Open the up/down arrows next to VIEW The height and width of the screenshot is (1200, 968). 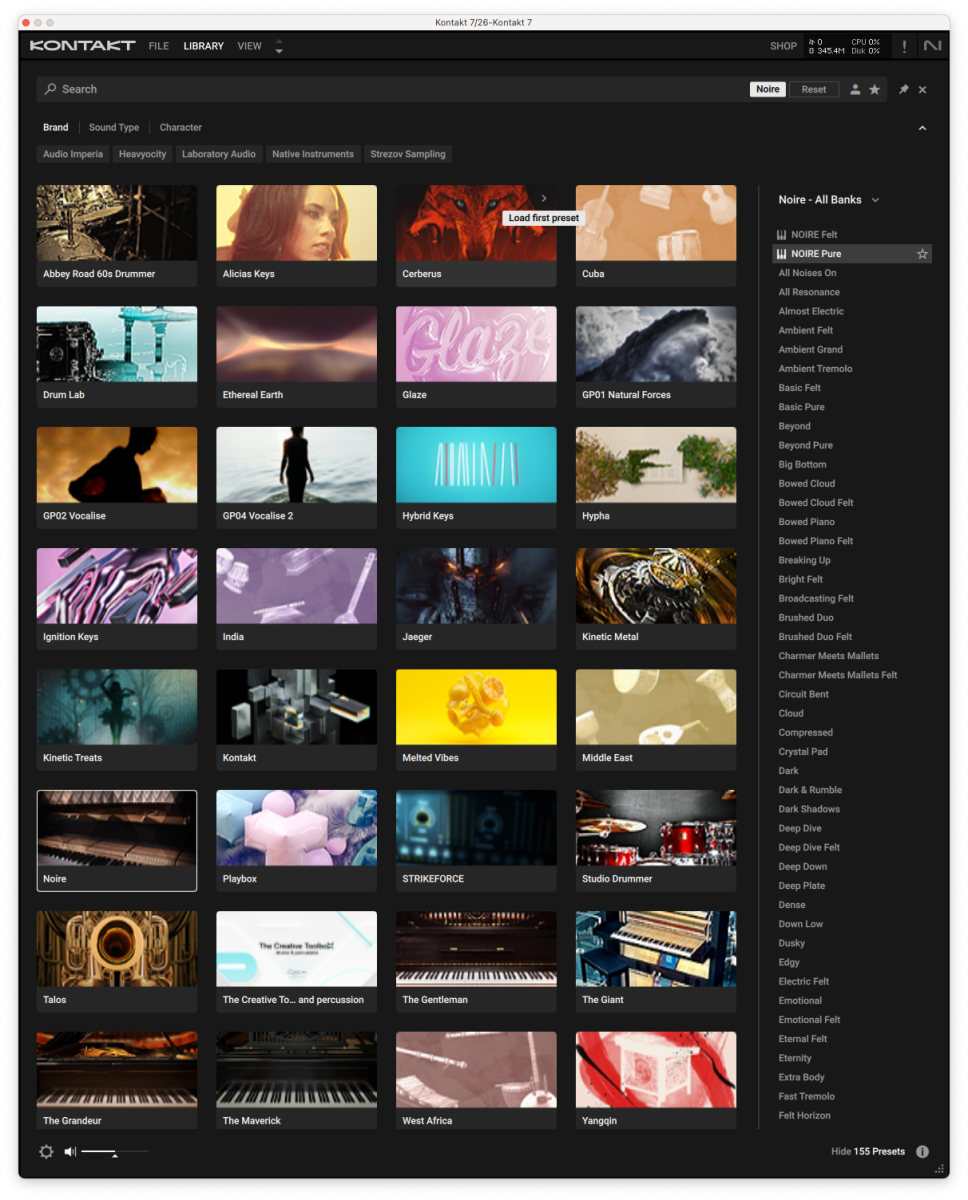279,46
